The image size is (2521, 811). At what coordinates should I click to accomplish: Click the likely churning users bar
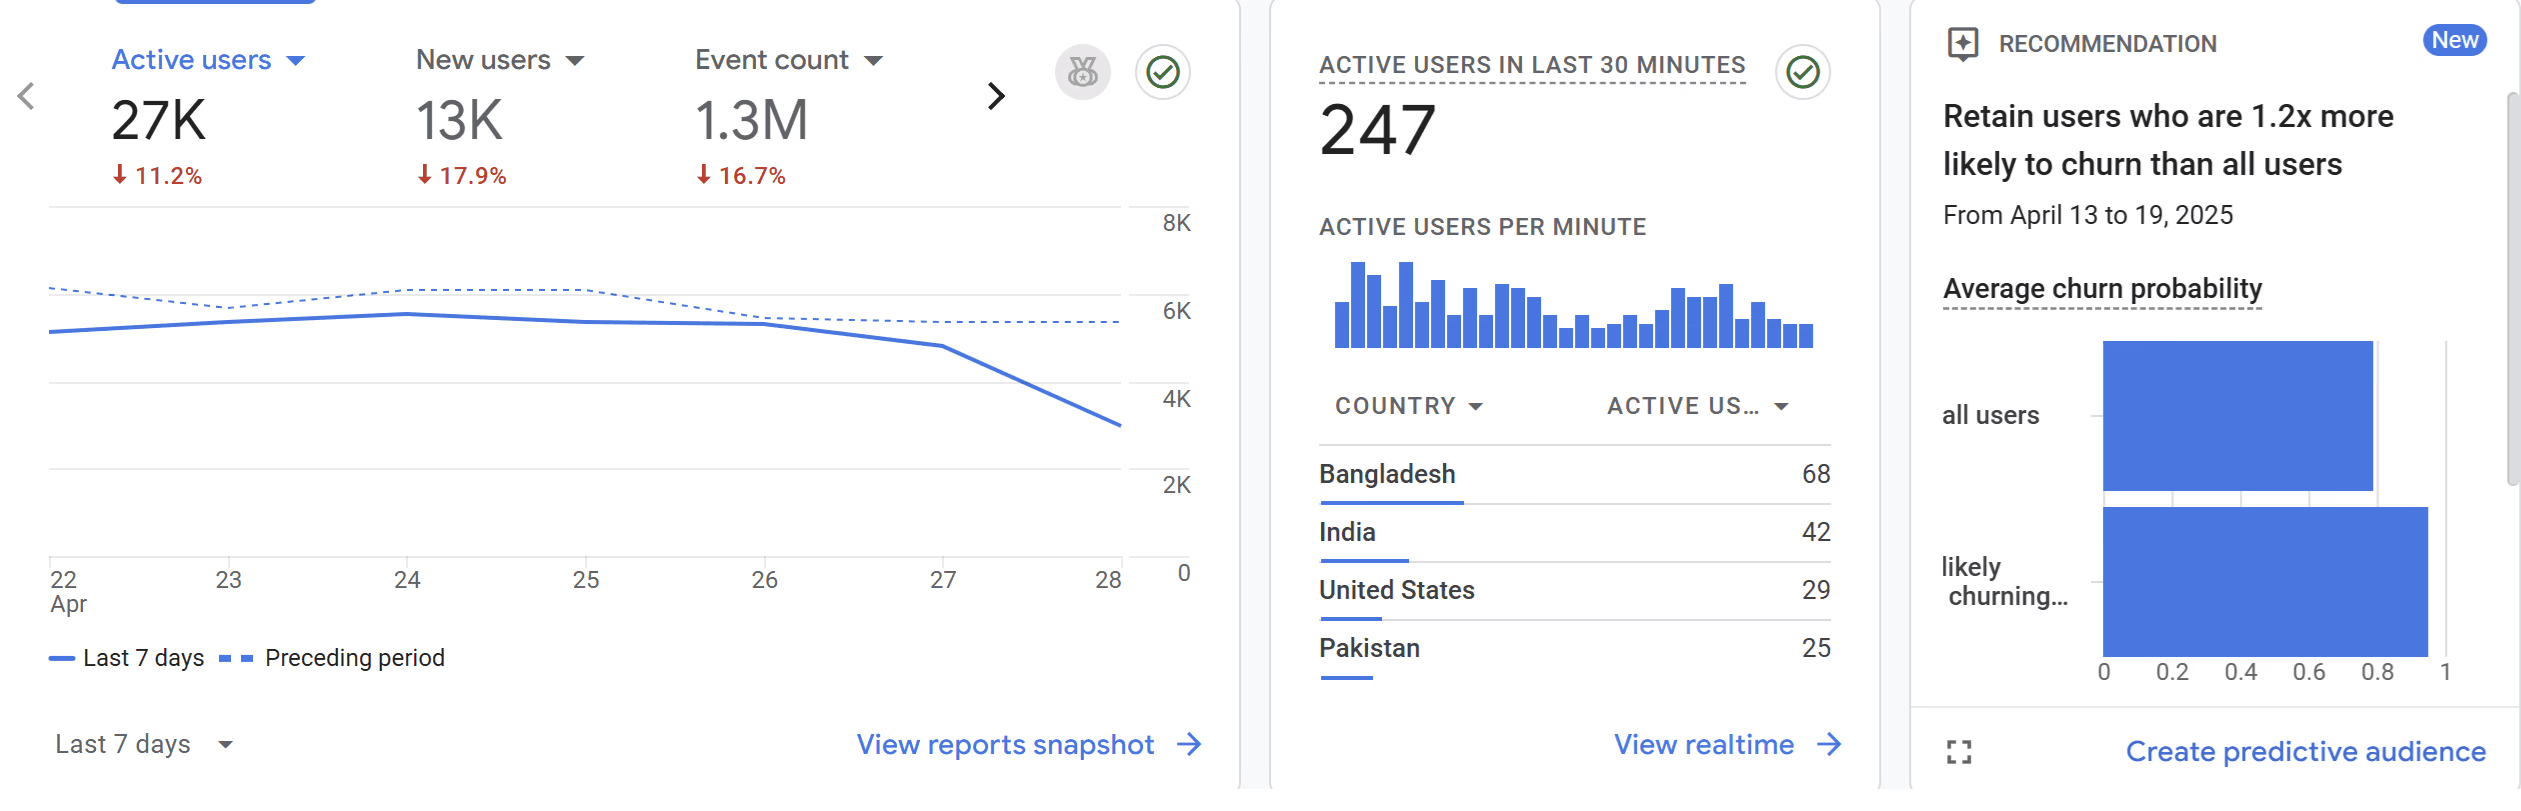point(2265,581)
